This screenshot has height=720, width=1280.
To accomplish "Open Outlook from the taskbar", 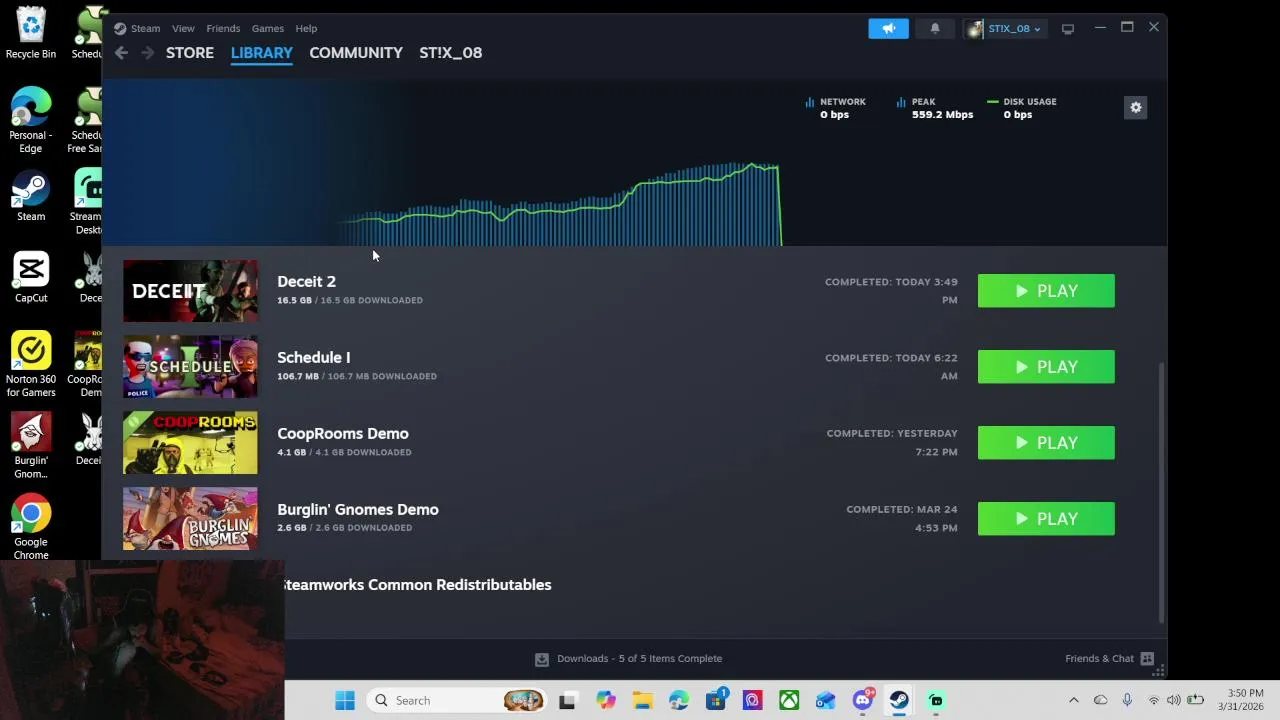I will tap(826, 701).
